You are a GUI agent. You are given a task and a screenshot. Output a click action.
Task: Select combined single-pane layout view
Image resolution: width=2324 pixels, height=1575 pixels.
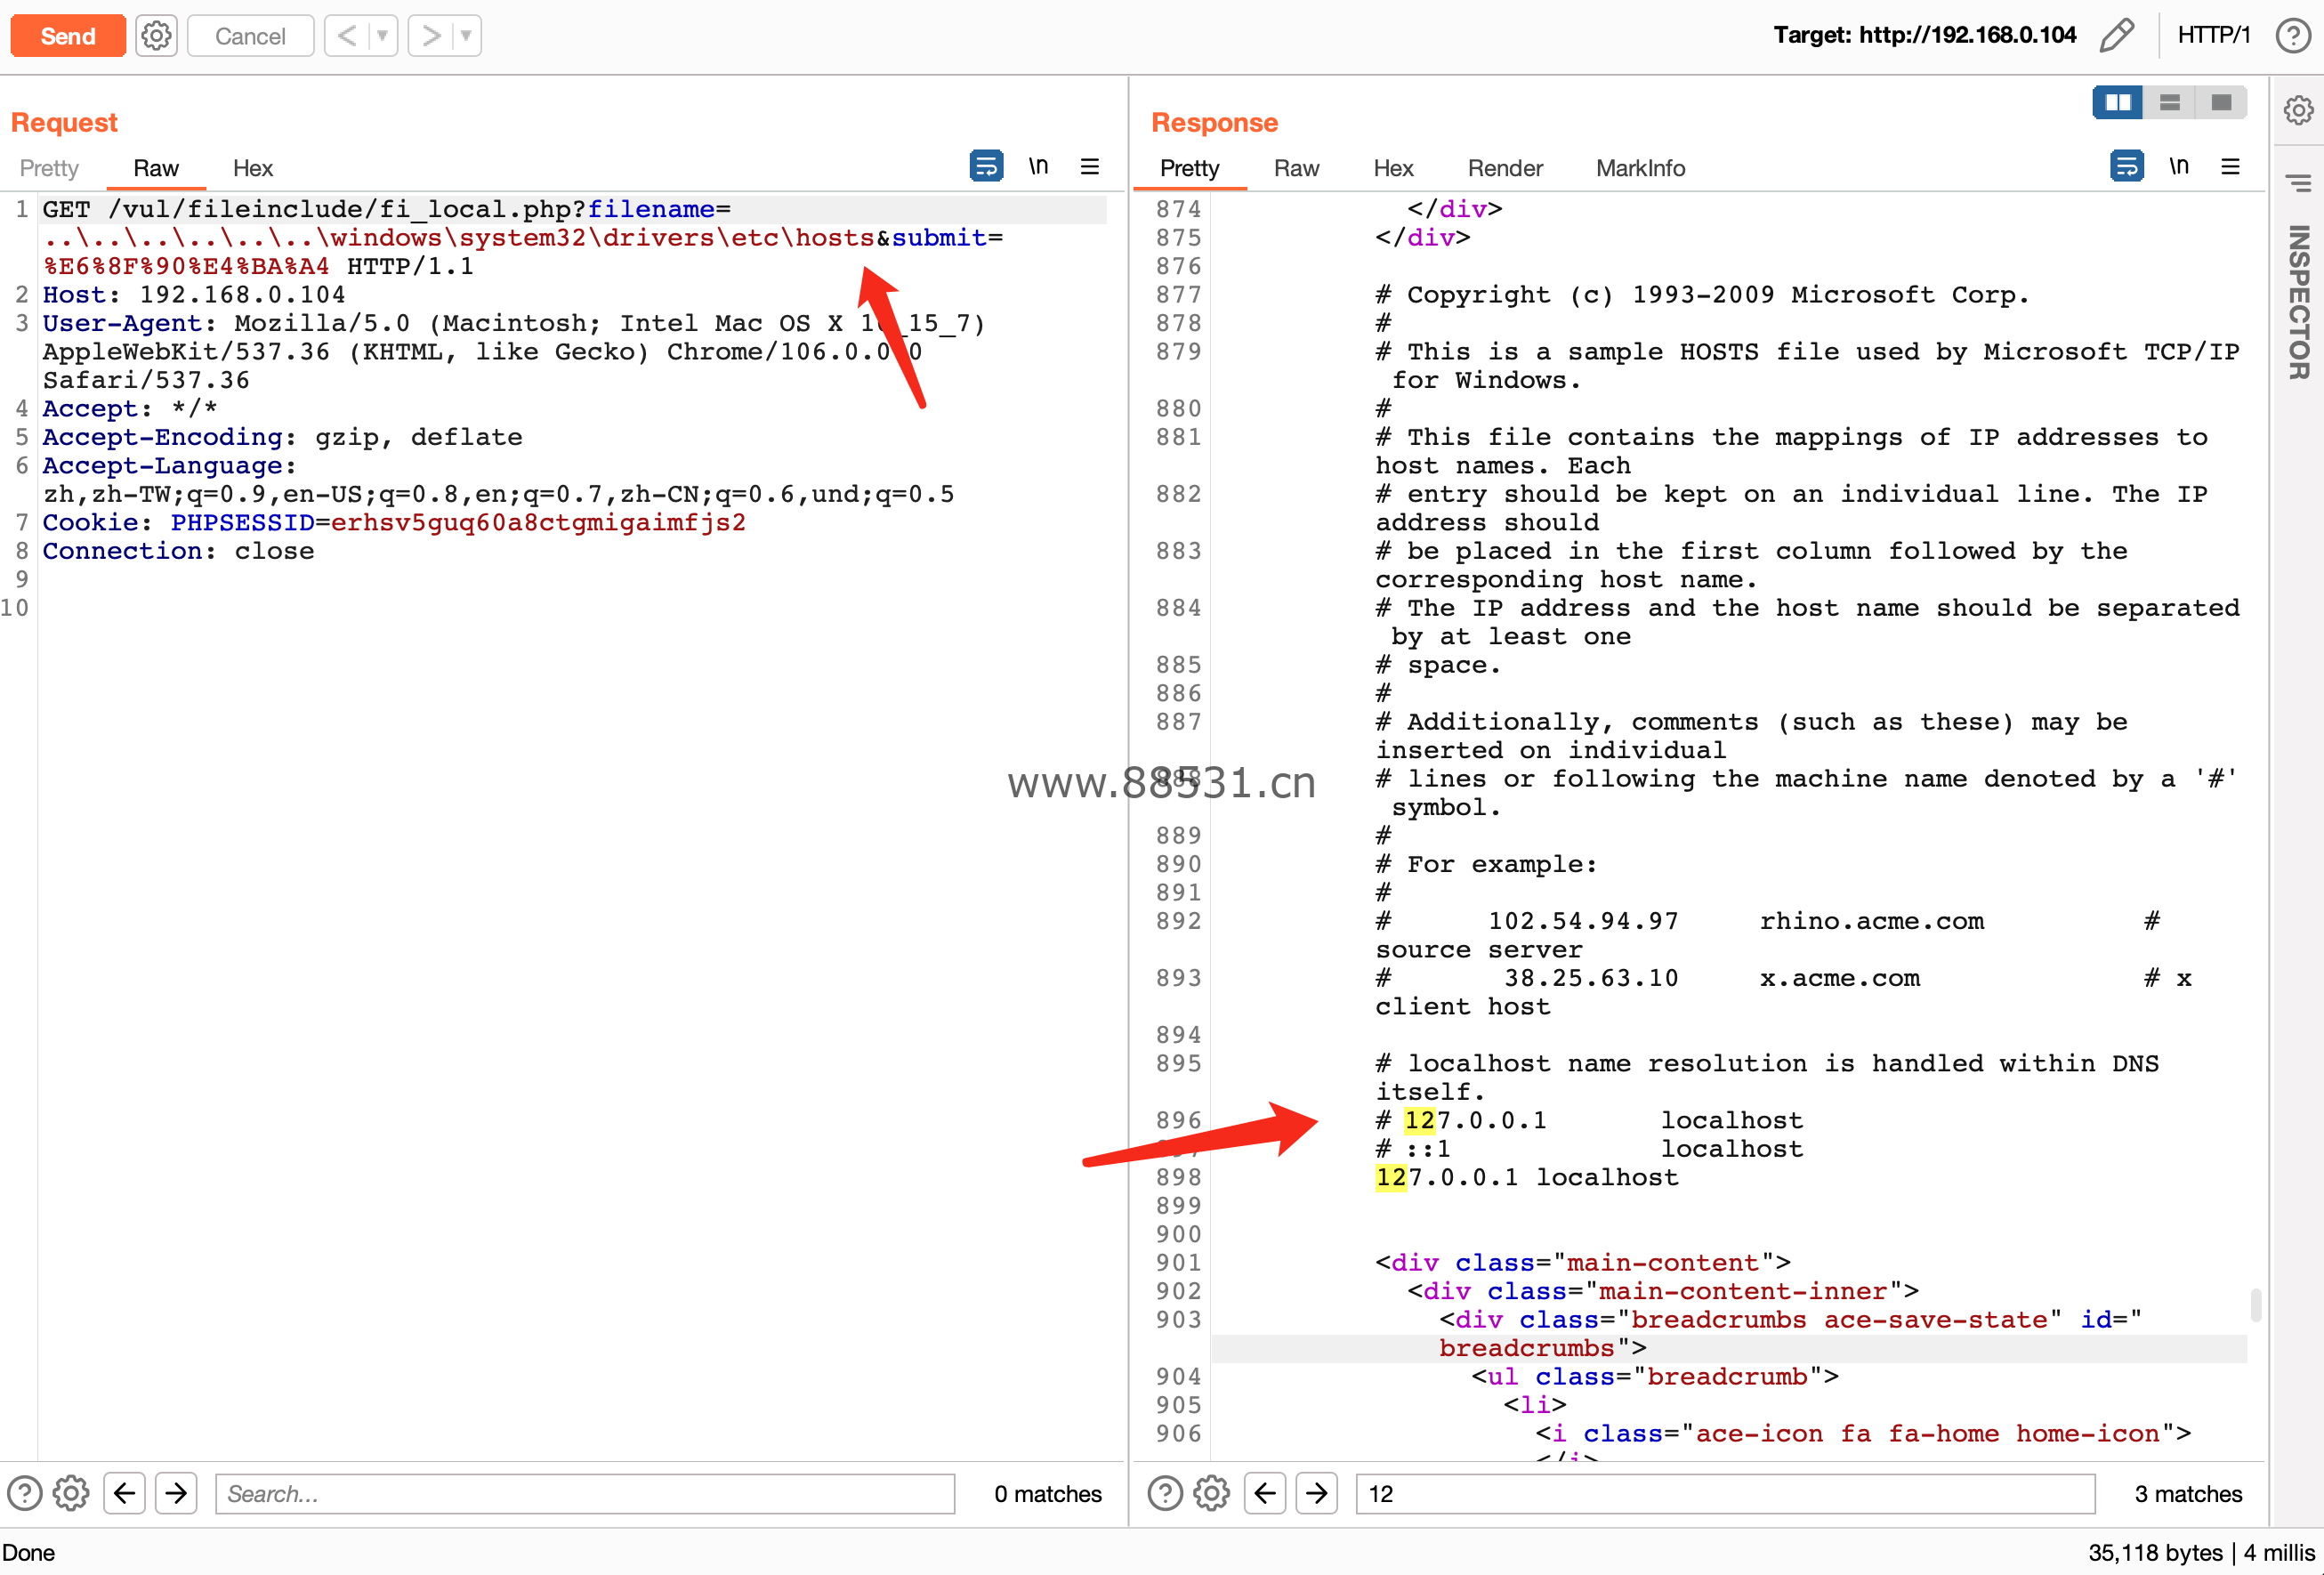[2222, 103]
